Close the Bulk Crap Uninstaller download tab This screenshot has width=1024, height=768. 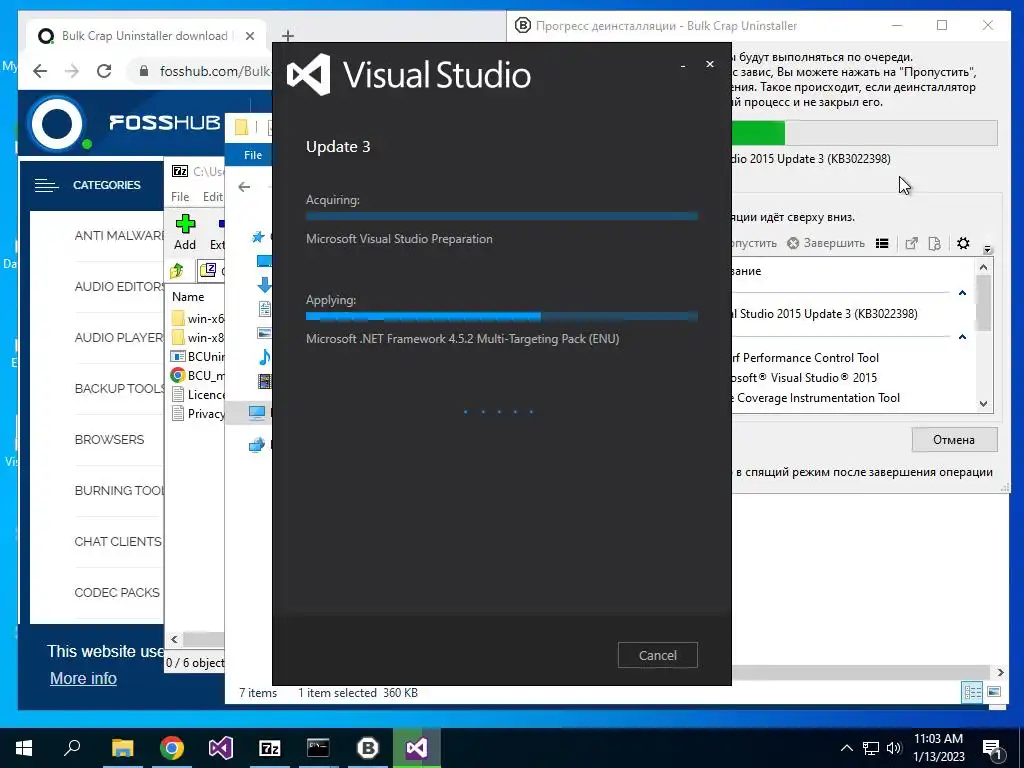tap(249, 36)
